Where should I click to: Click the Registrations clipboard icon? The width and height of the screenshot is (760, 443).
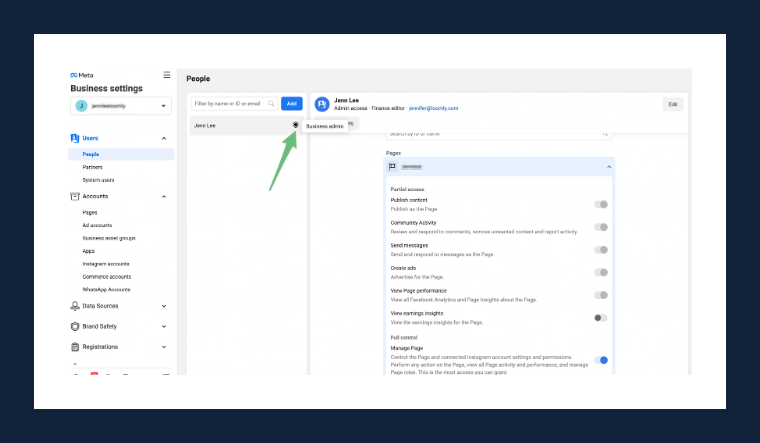(75, 347)
